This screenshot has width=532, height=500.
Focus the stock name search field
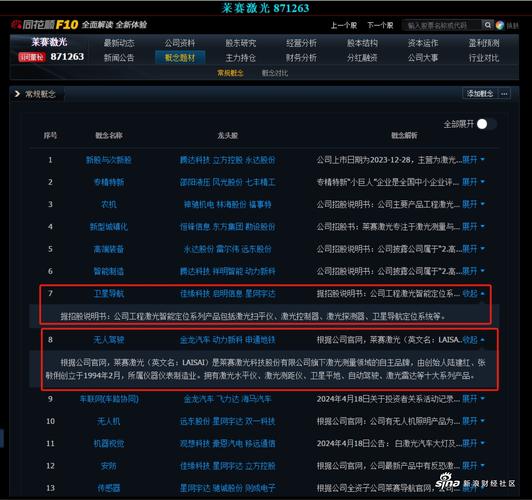click(442, 25)
